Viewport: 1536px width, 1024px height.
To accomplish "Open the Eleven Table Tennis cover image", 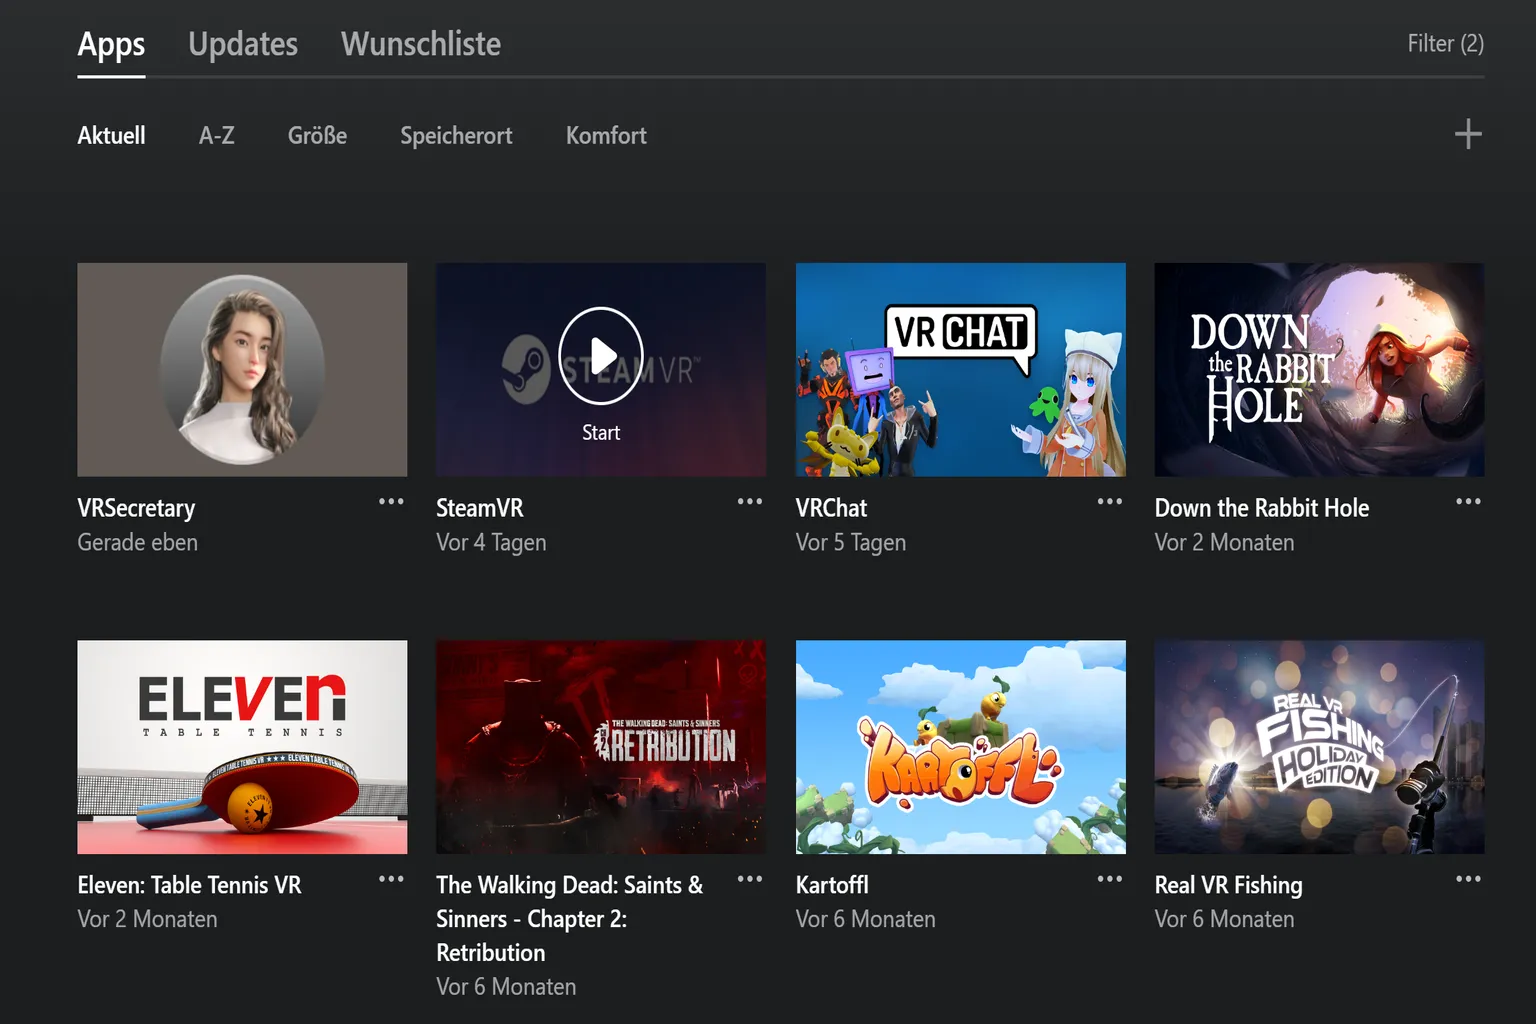I will point(242,747).
